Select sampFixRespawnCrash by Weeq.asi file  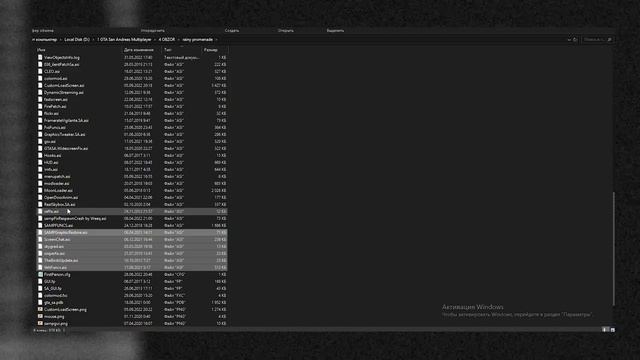tap(75, 218)
